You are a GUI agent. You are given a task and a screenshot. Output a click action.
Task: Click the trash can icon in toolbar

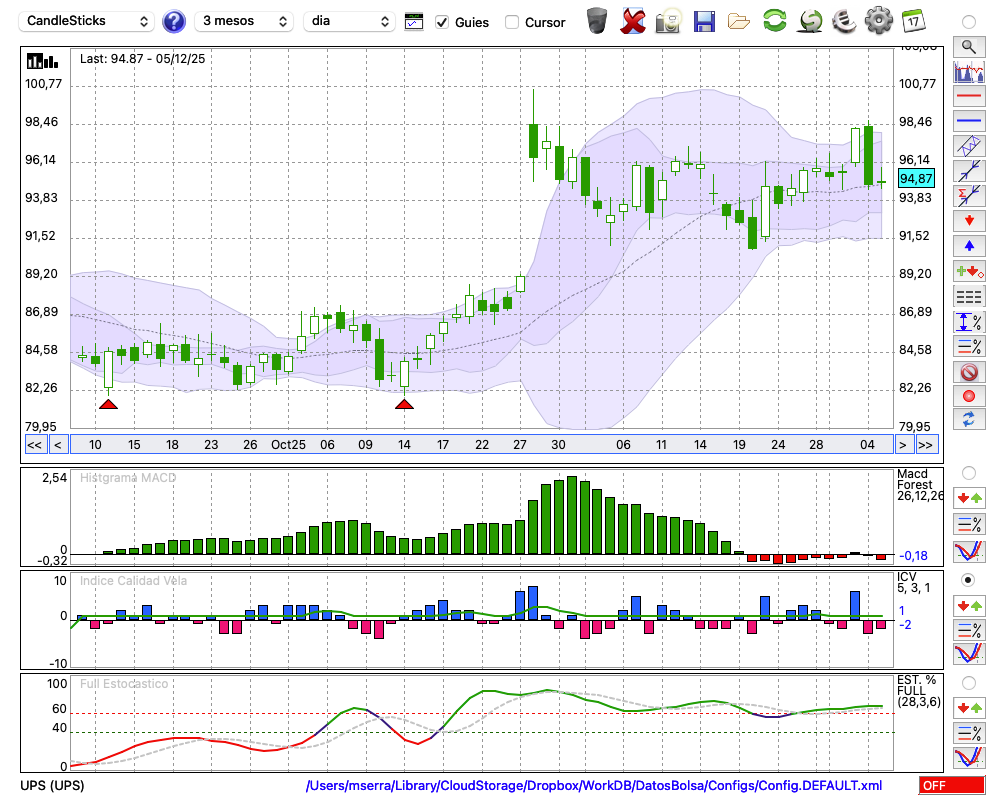[597, 21]
